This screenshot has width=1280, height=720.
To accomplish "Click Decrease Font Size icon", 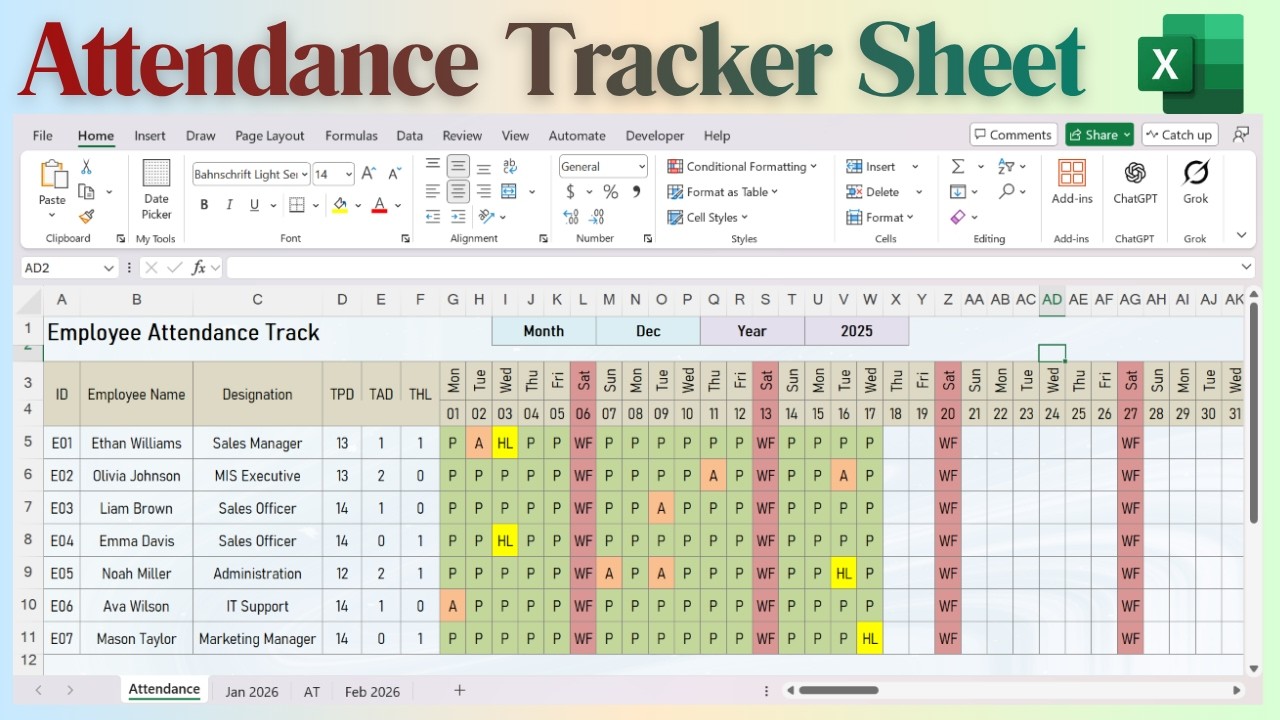I will (394, 174).
